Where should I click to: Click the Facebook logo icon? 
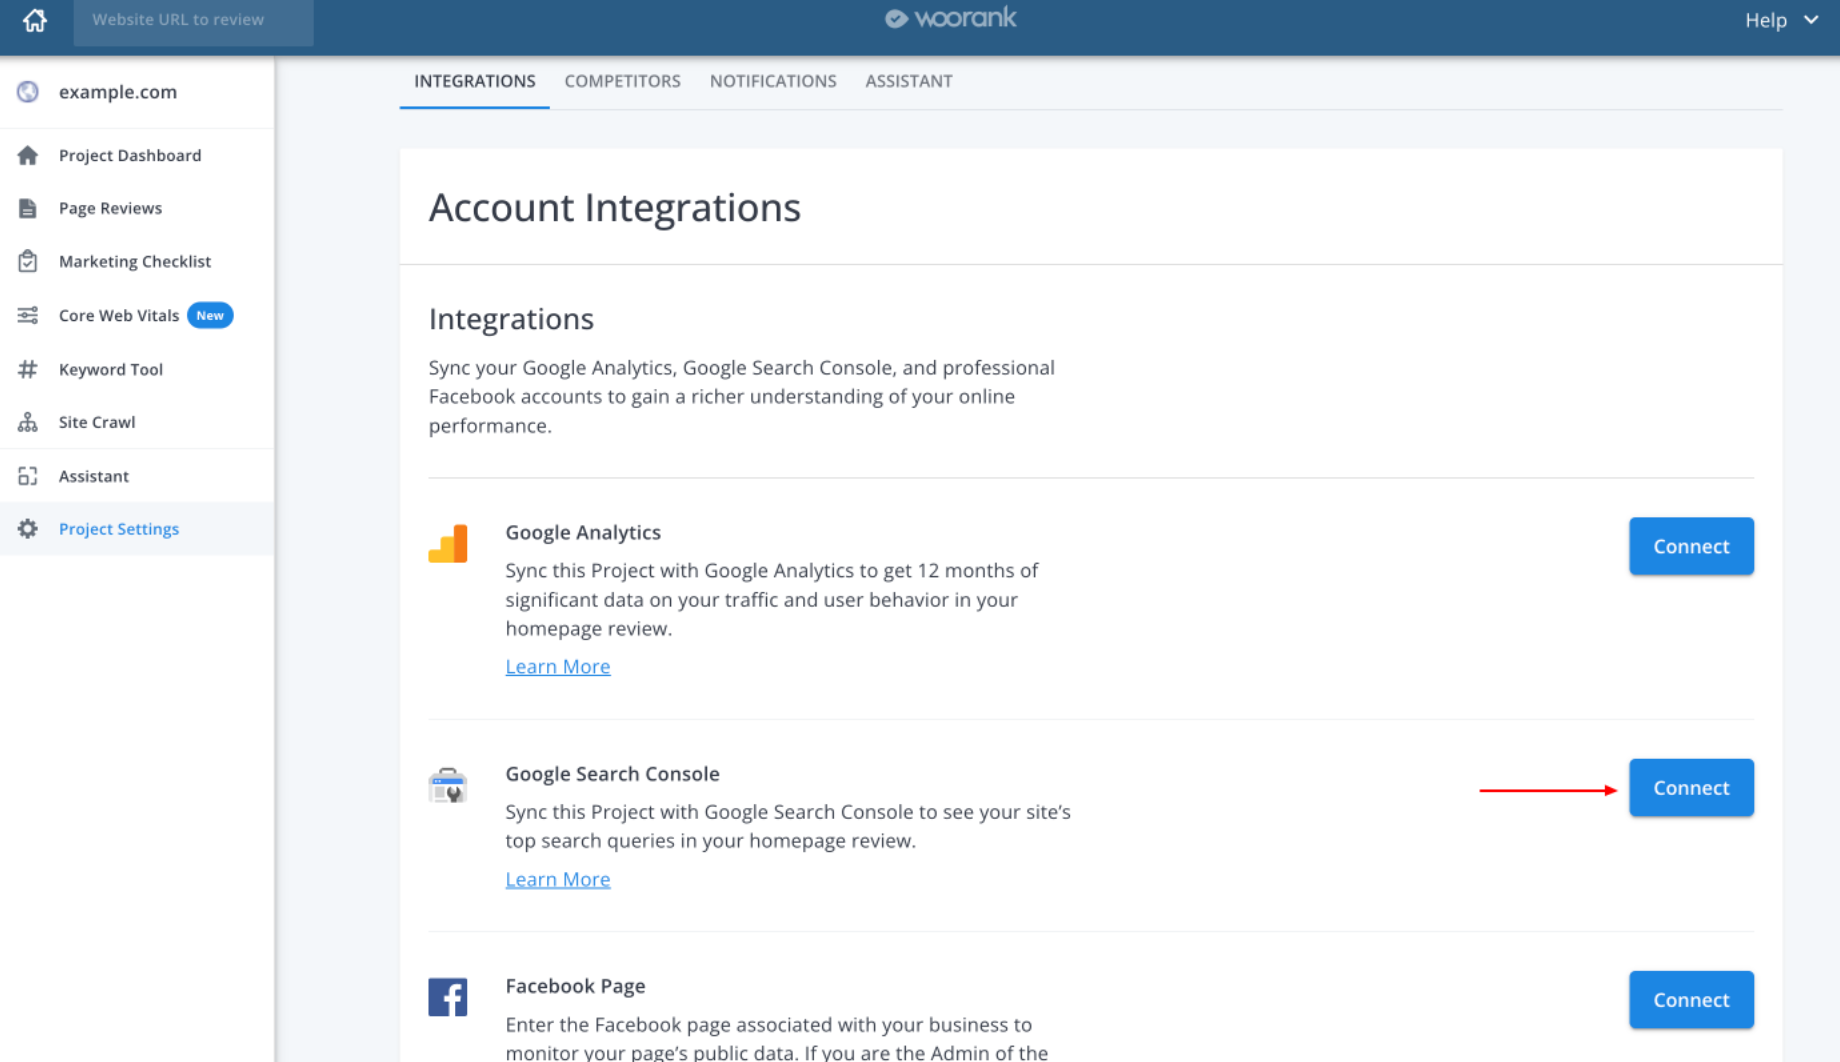[448, 997]
